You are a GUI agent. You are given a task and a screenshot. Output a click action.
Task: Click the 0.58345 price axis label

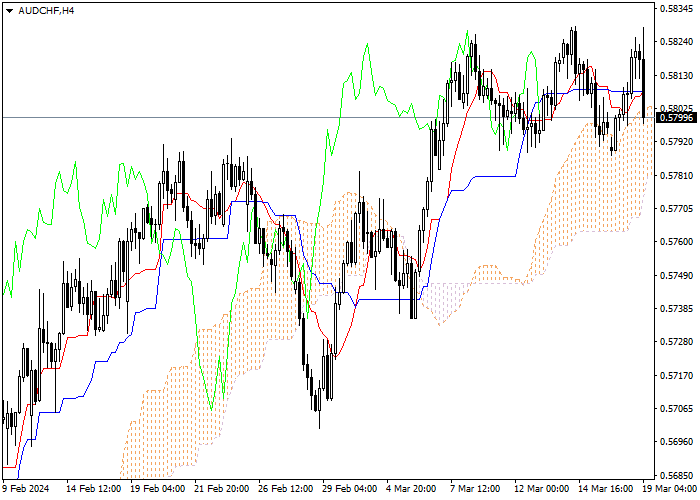point(677,8)
